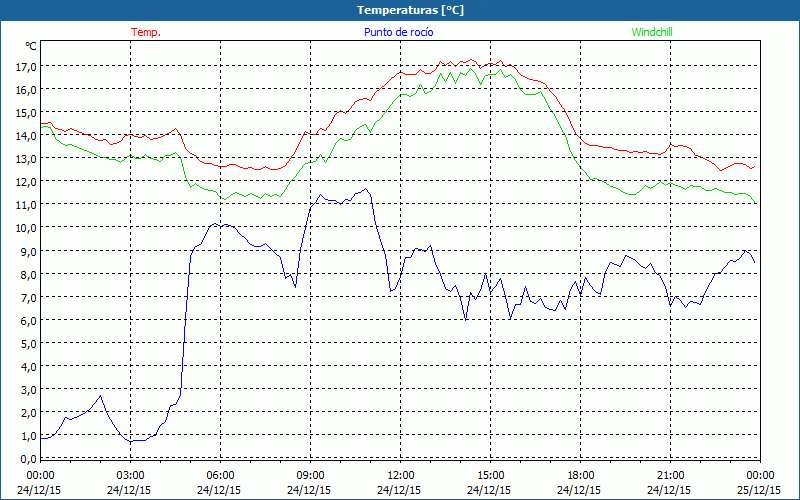This screenshot has width=800, height=500.
Task: Click the Temperaturas [°C] title bar
Action: point(400,10)
